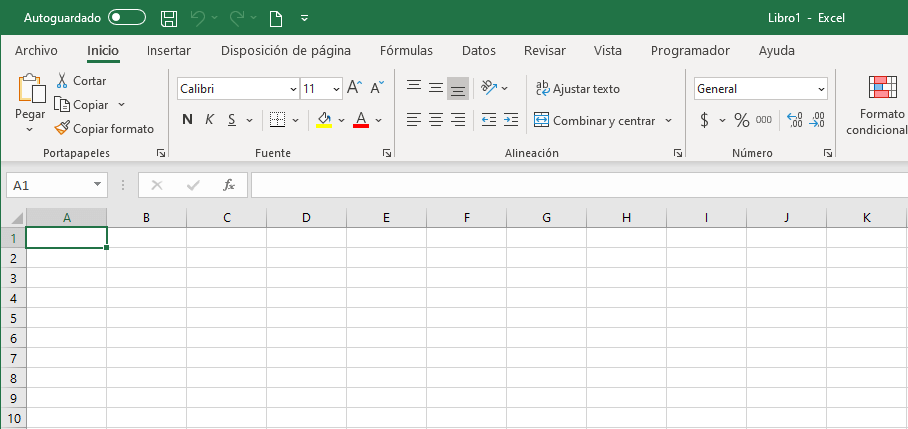This screenshot has width=908, height=429.
Task: Click Combinar y centrar button
Action: (595, 120)
